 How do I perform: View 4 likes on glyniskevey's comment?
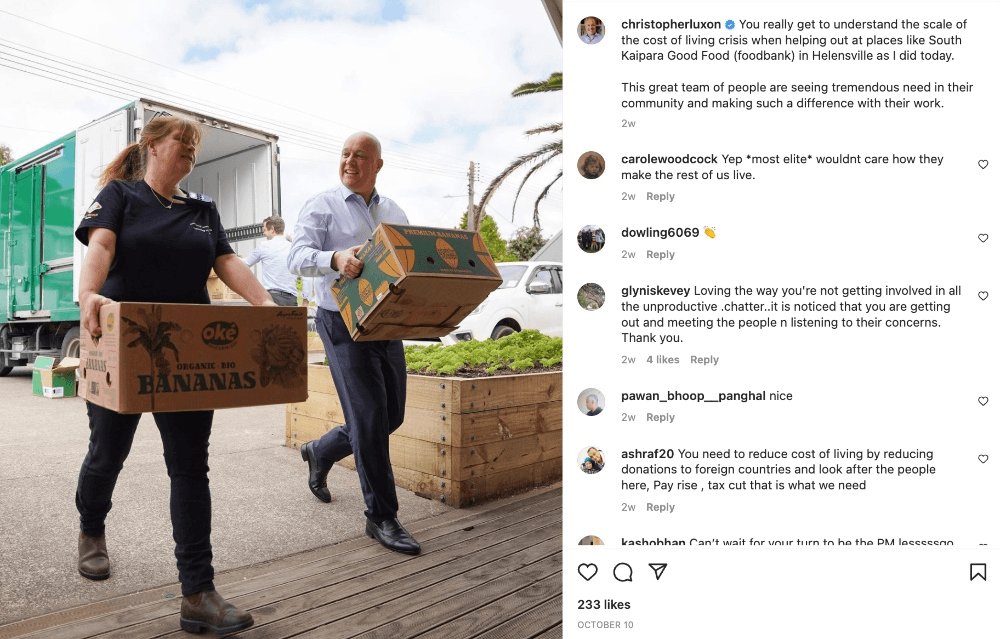click(663, 360)
